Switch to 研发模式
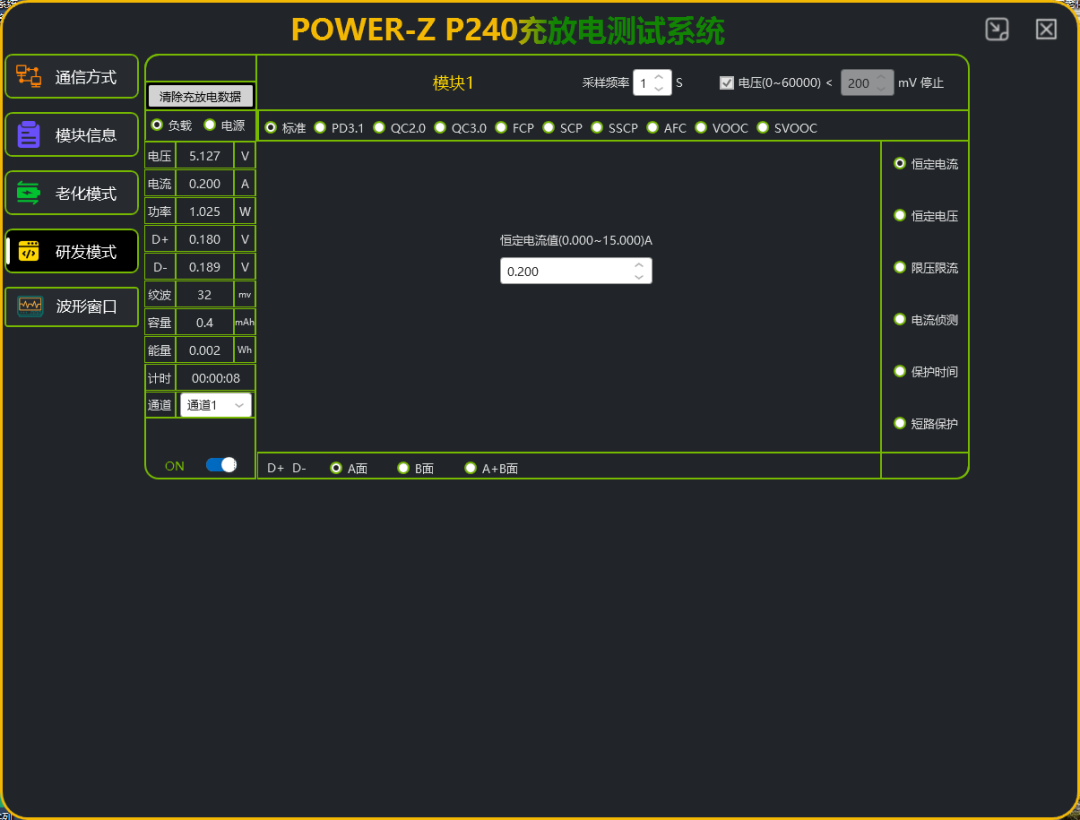The width and height of the screenshot is (1080, 820). [72, 251]
